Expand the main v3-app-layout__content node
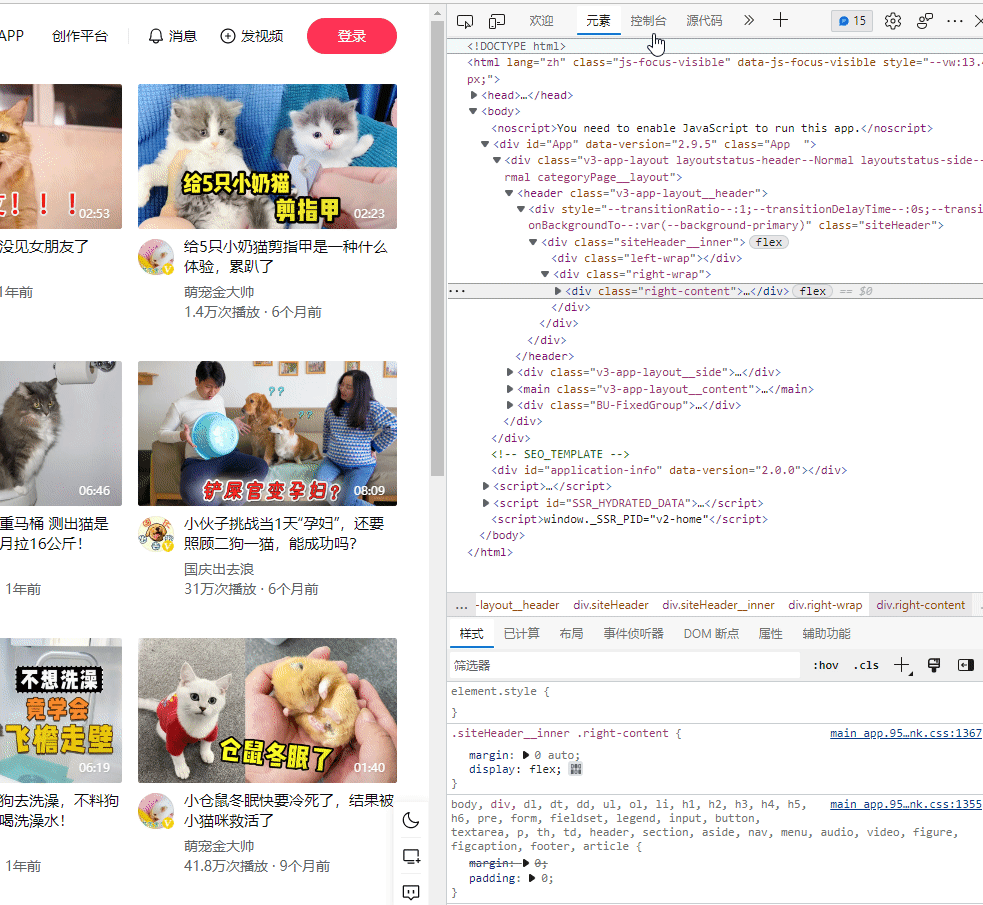This screenshot has height=905, width=983. pos(510,389)
